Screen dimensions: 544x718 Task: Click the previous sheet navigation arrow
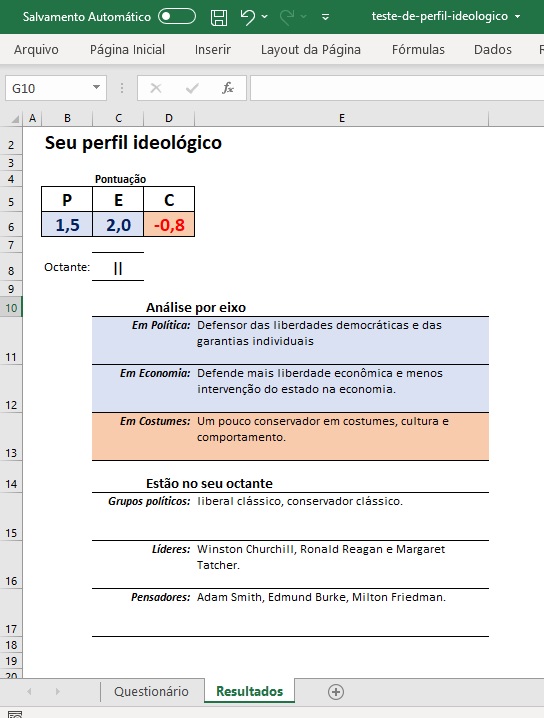(x=29, y=691)
